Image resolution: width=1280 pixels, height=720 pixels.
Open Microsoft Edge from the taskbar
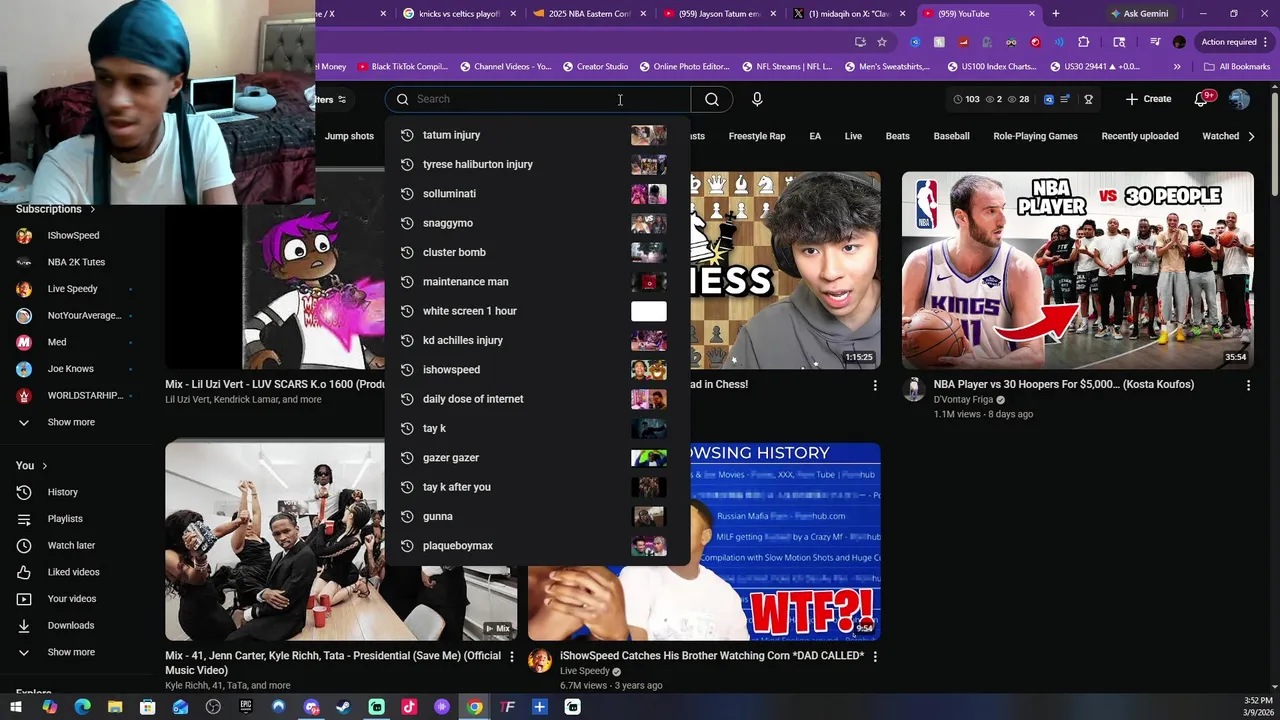coord(82,707)
